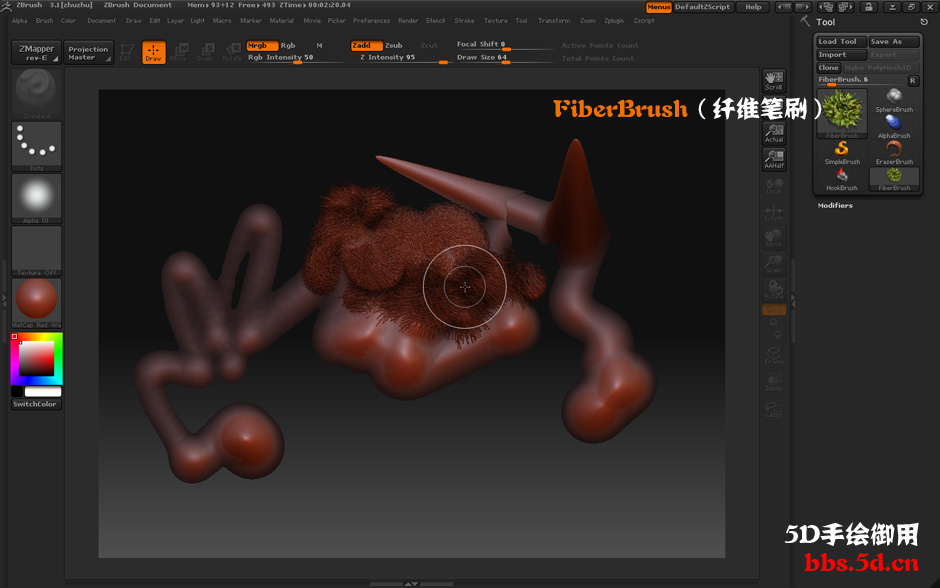Open the large FiberBrush current tool thumbnail
The height and width of the screenshot is (588, 940).
pyautogui.click(x=842, y=113)
